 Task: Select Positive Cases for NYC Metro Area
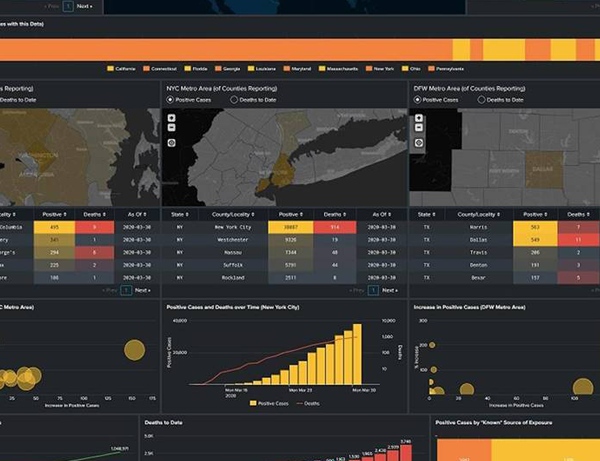(x=172, y=100)
